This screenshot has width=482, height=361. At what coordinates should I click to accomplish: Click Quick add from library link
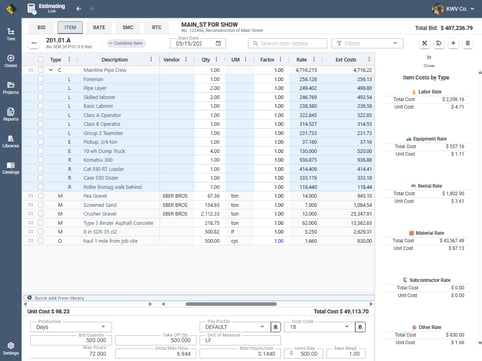pos(59,298)
